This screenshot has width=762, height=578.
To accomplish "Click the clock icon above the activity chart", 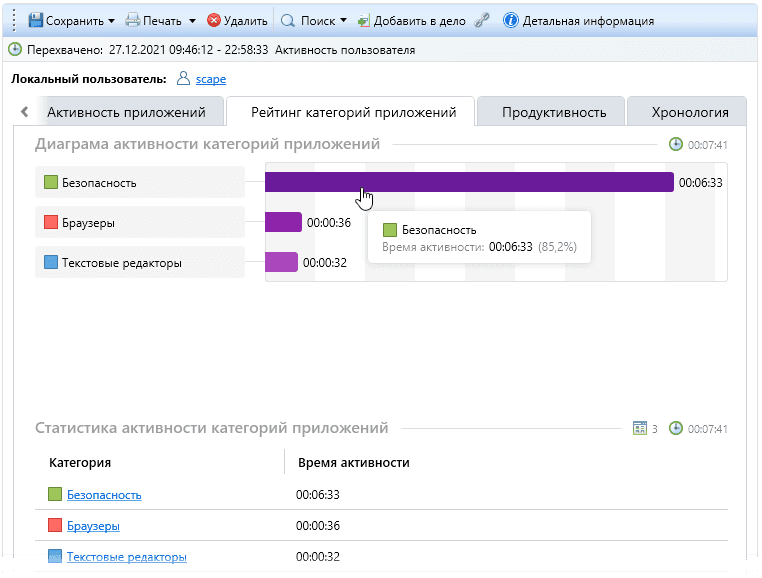I will [x=676, y=144].
